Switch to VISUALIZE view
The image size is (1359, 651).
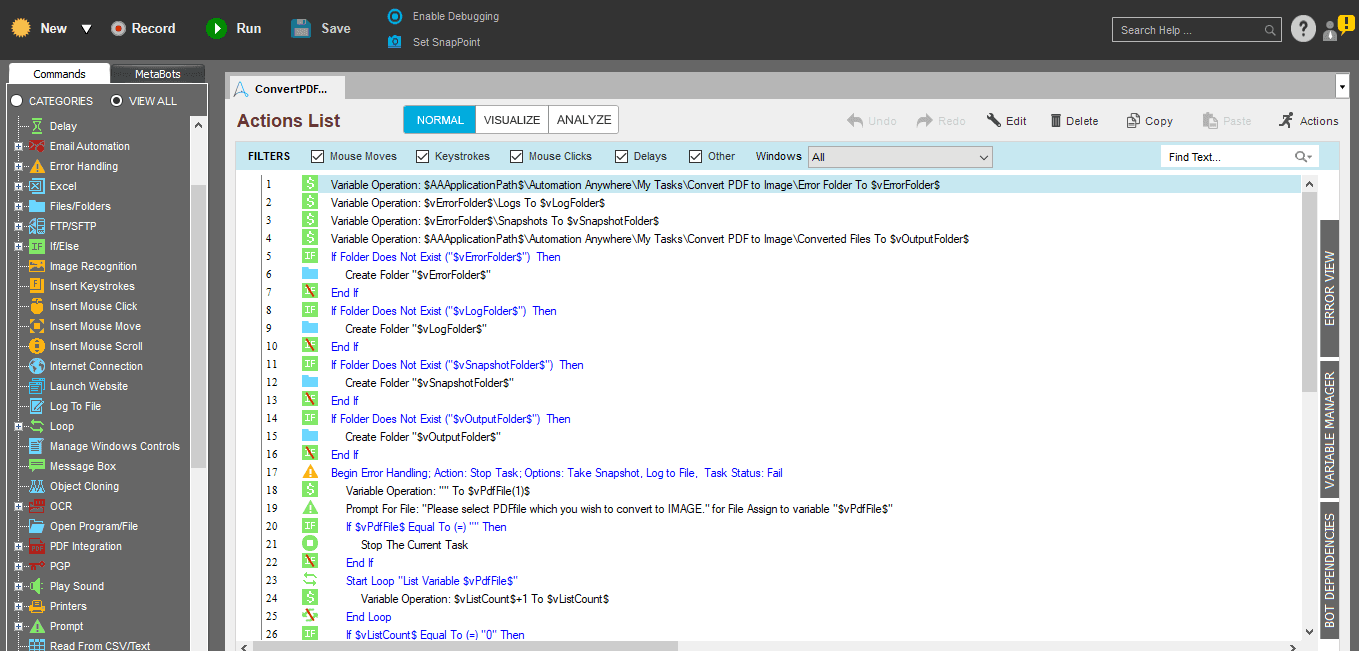pyautogui.click(x=512, y=120)
